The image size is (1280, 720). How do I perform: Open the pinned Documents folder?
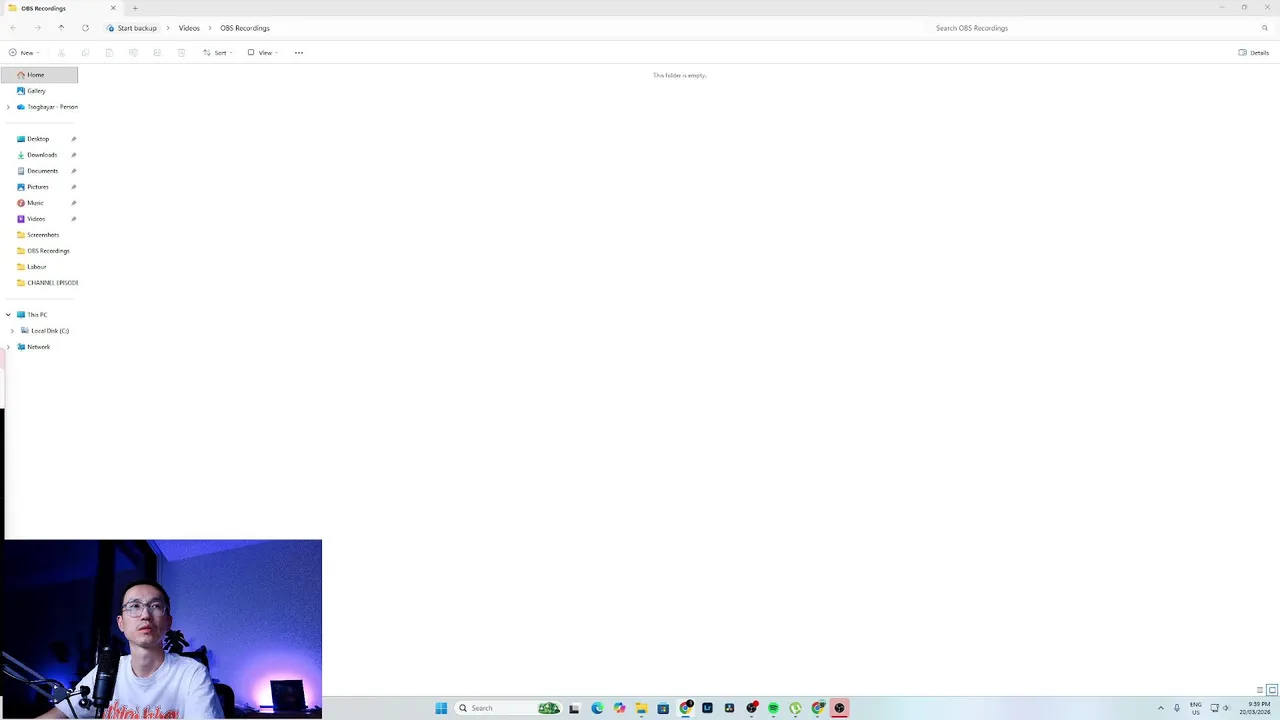pyautogui.click(x=39, y=171)
